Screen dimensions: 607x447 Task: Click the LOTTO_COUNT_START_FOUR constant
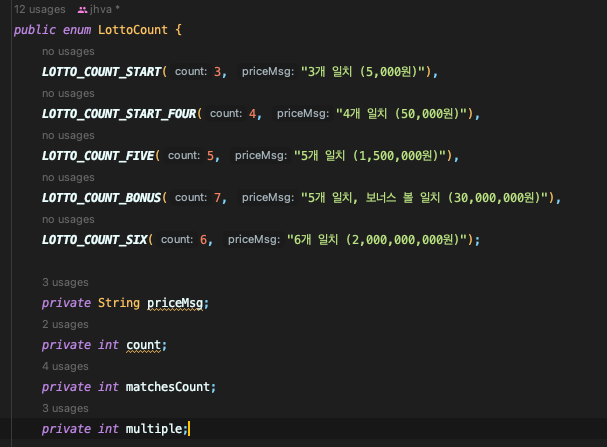[119, 114]
